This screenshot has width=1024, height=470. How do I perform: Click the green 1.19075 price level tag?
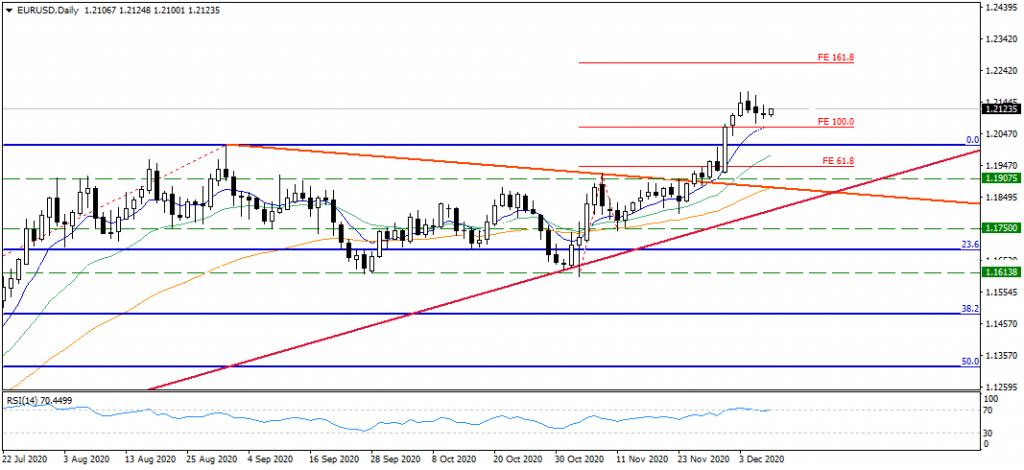coord(1001,179)
